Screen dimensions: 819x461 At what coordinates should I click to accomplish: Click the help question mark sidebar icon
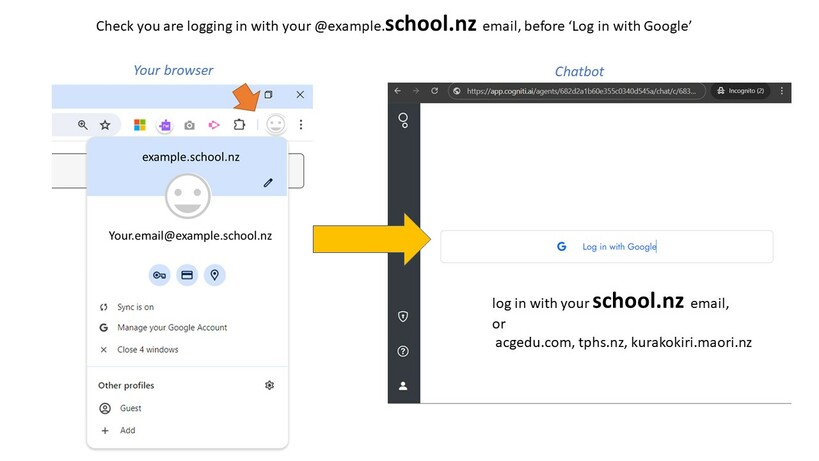[403, 351]
